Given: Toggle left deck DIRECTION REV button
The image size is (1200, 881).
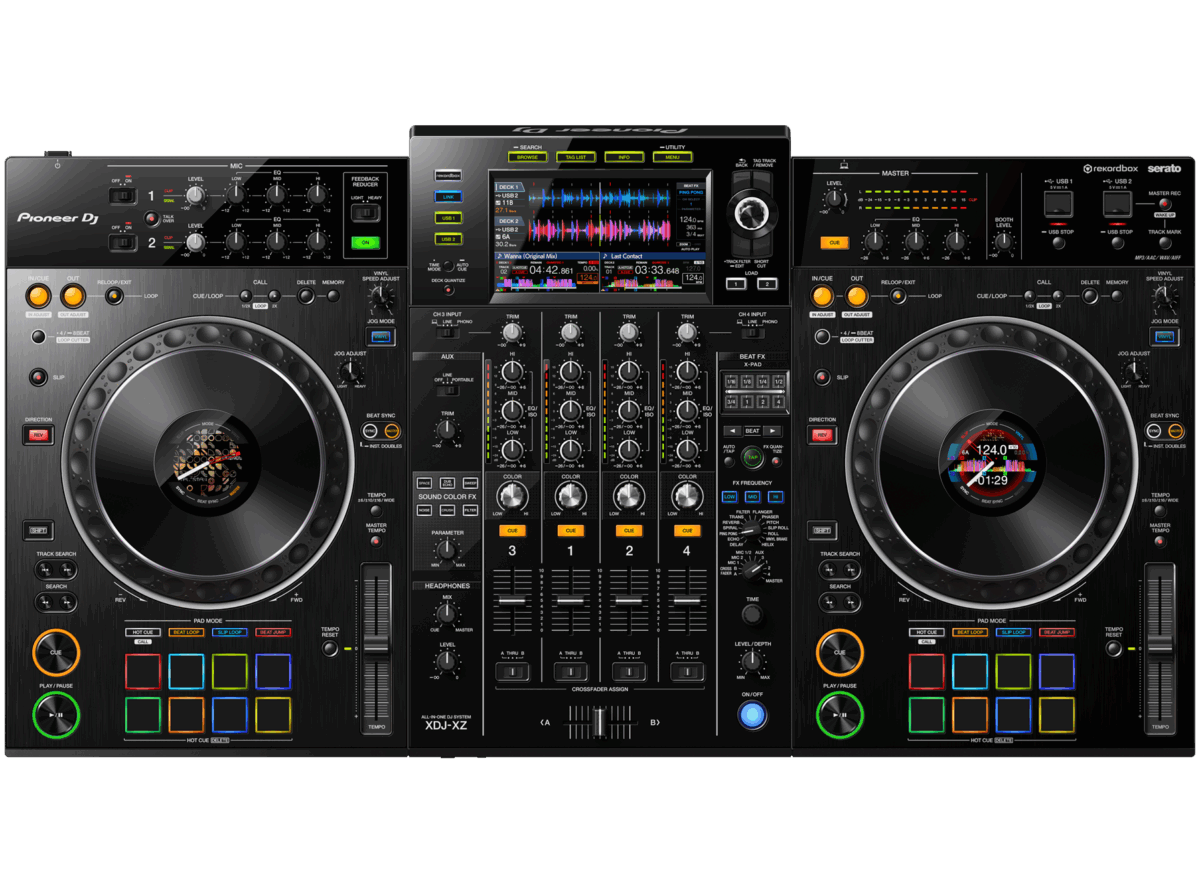Looking at the screenshot, I should 38,435.
